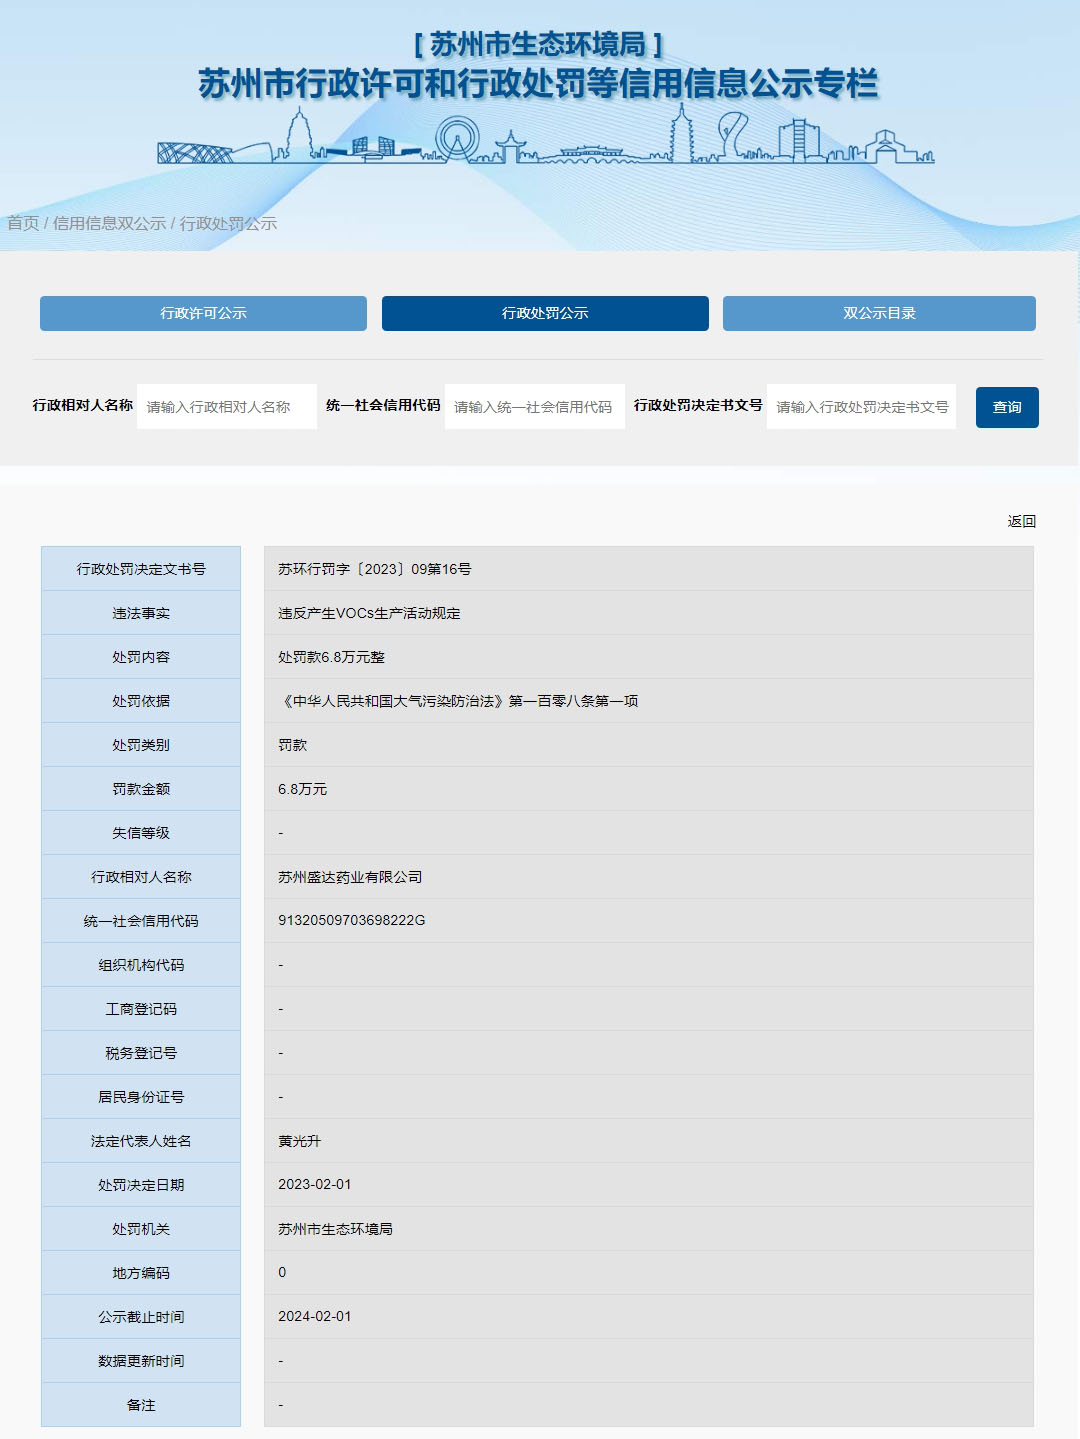The width and height of the screenshot is (1080, 1439).
Task: Click the 苏州市行政许可和行政处罚等信用信息公示专栏 banner heading
Action: coord(538,84)
